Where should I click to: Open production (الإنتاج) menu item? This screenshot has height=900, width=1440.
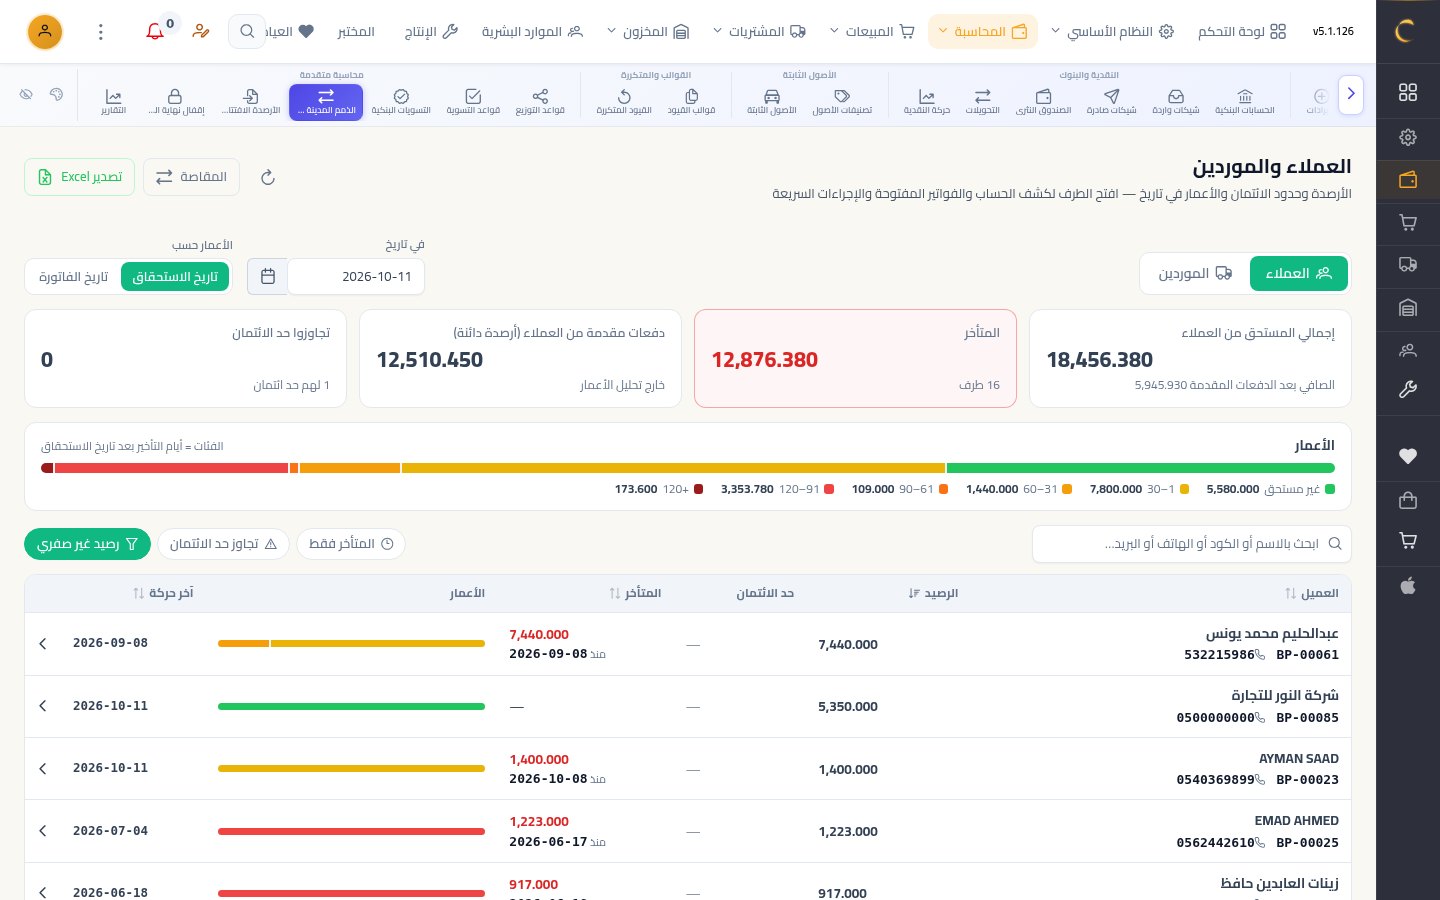pyautogui.click(x=431, y=32)
